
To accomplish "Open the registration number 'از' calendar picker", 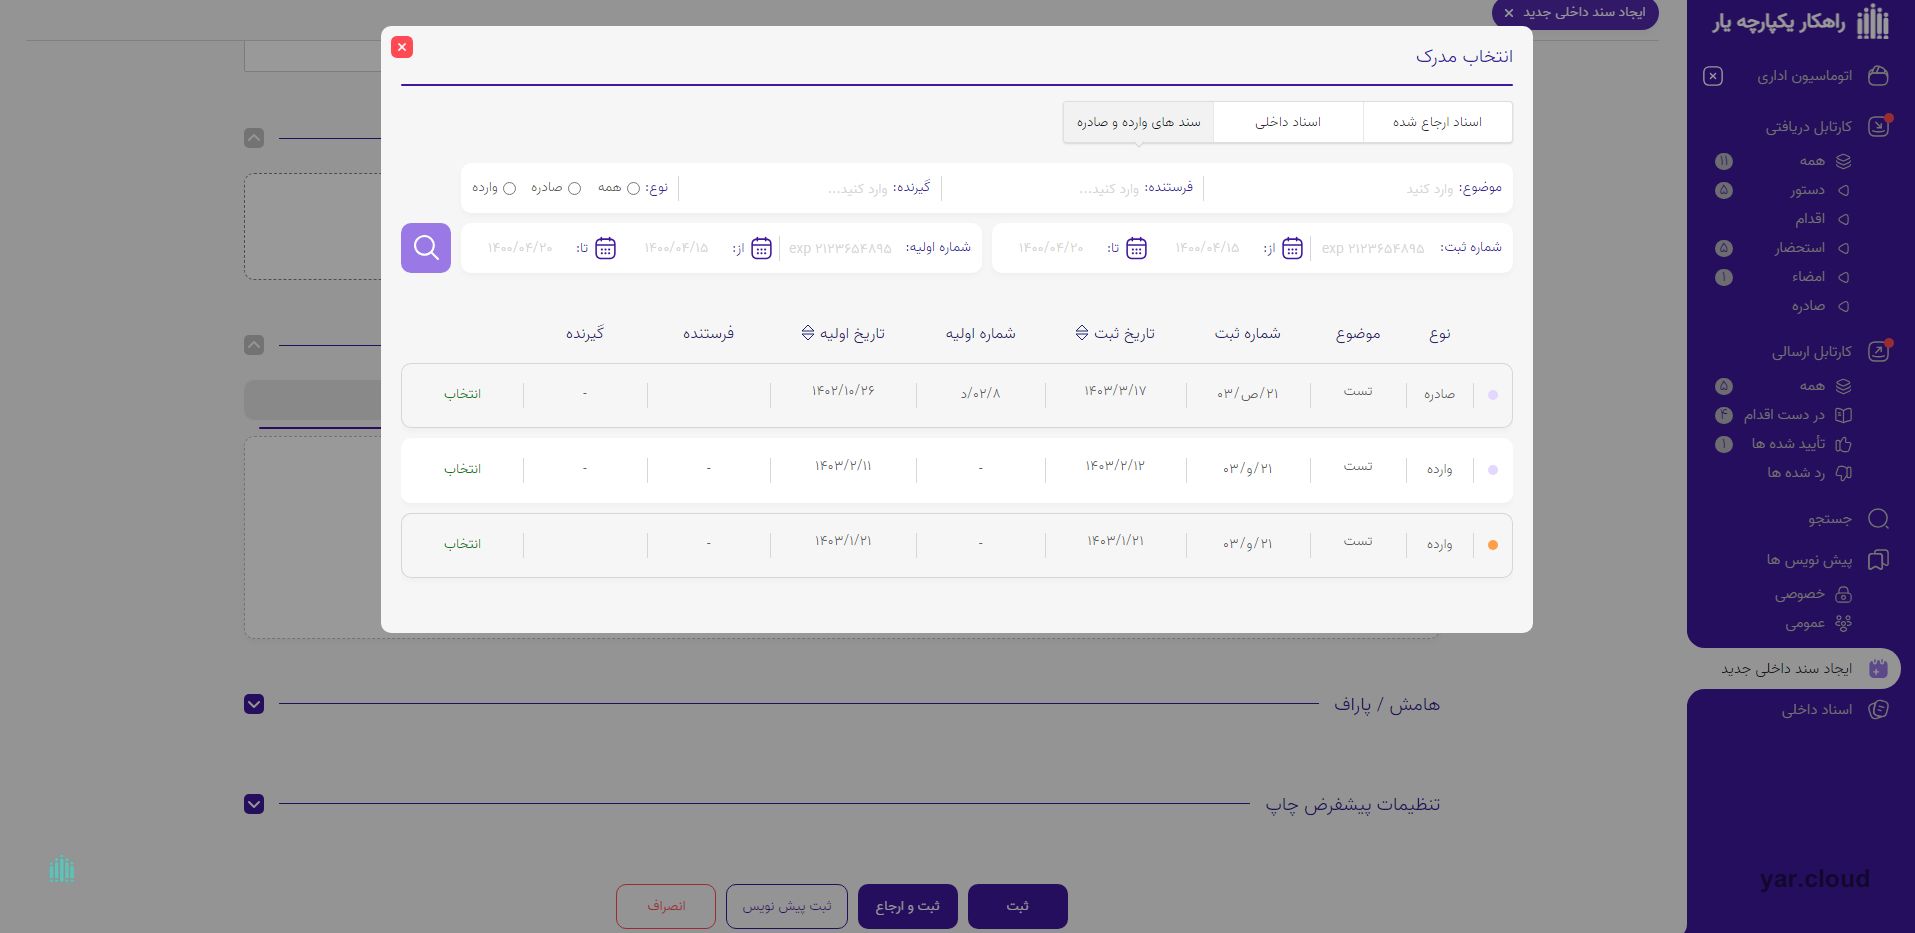I will pyautogui.click(x=1292, y=248).
